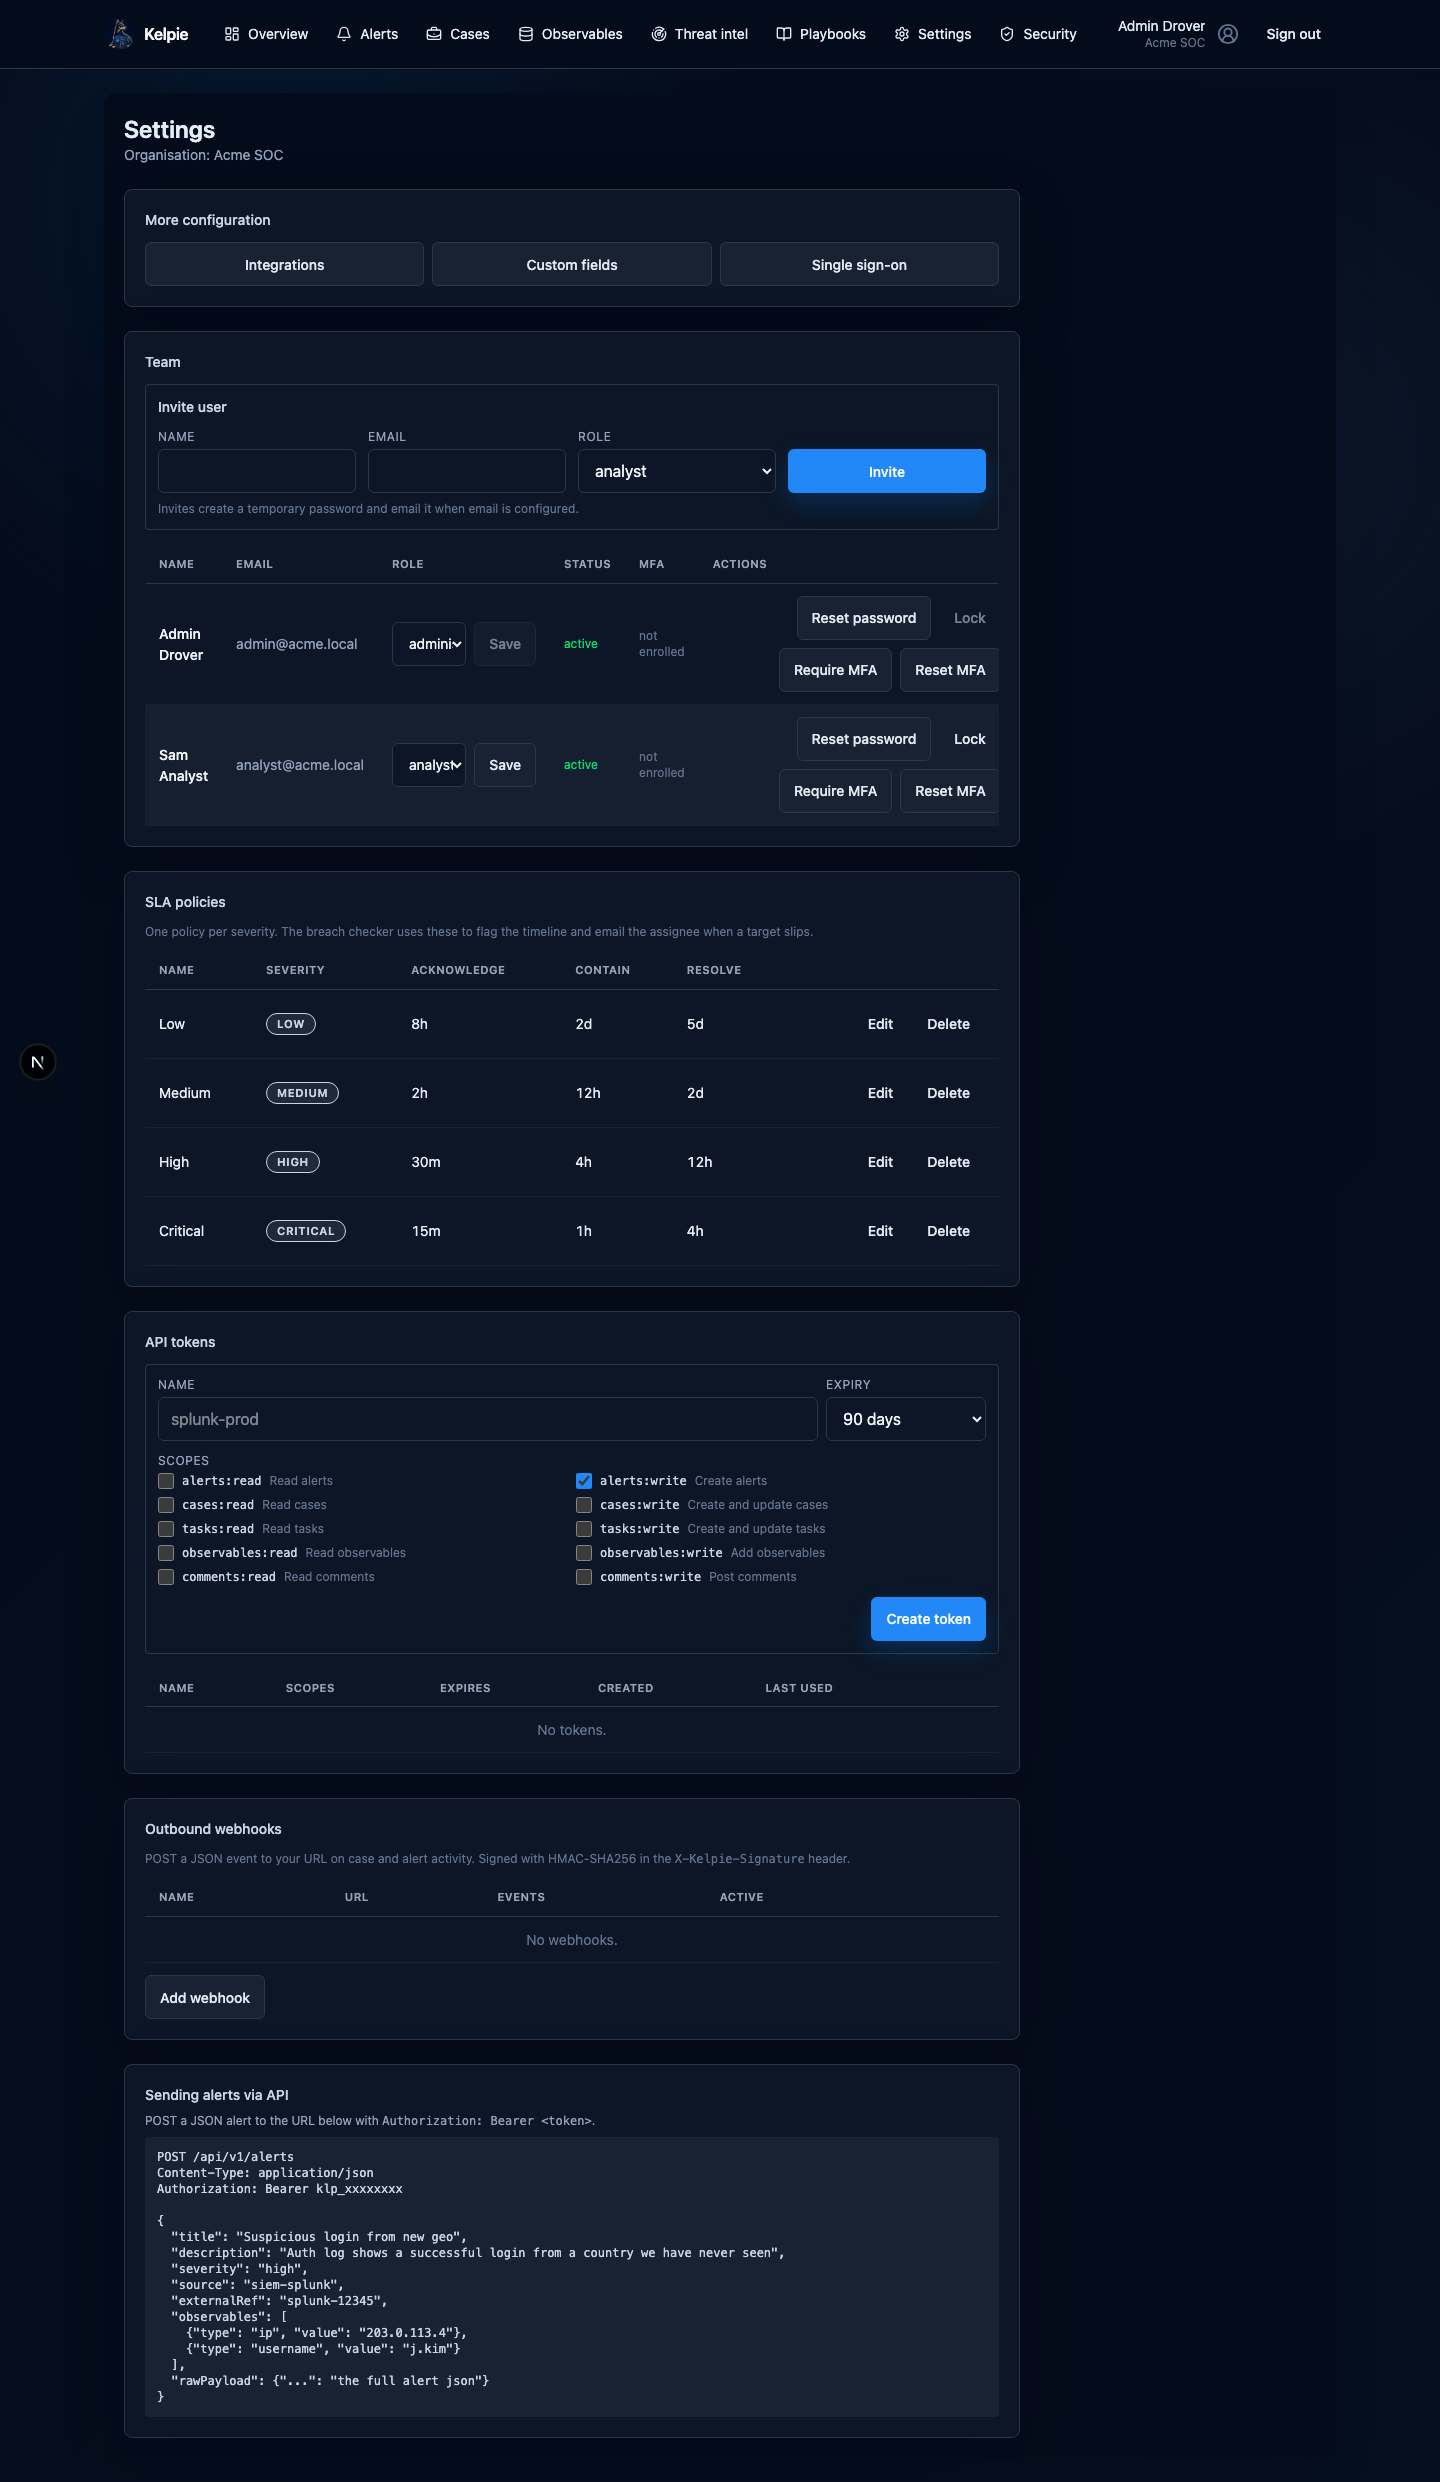Edit the Low SLA policy
The width and height of the screenshot is (1440, 2482).
[880, 1024]
